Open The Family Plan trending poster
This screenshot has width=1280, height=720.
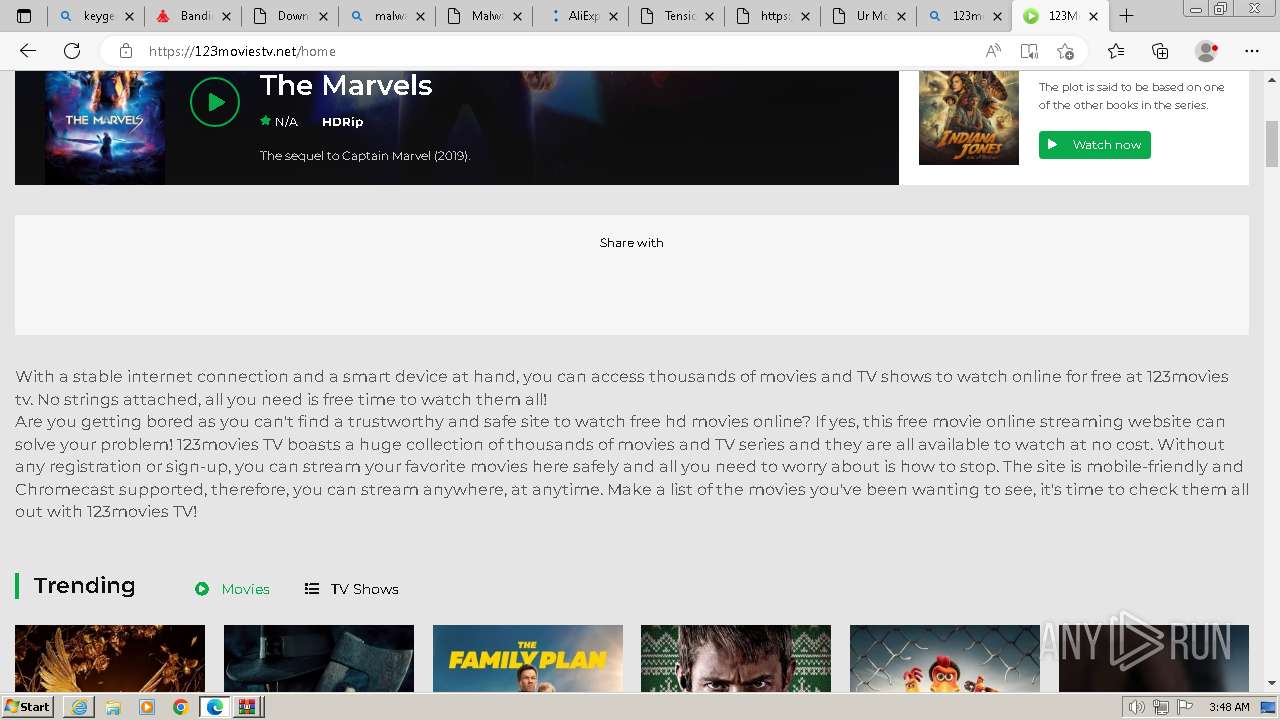(x=528, y=658)
